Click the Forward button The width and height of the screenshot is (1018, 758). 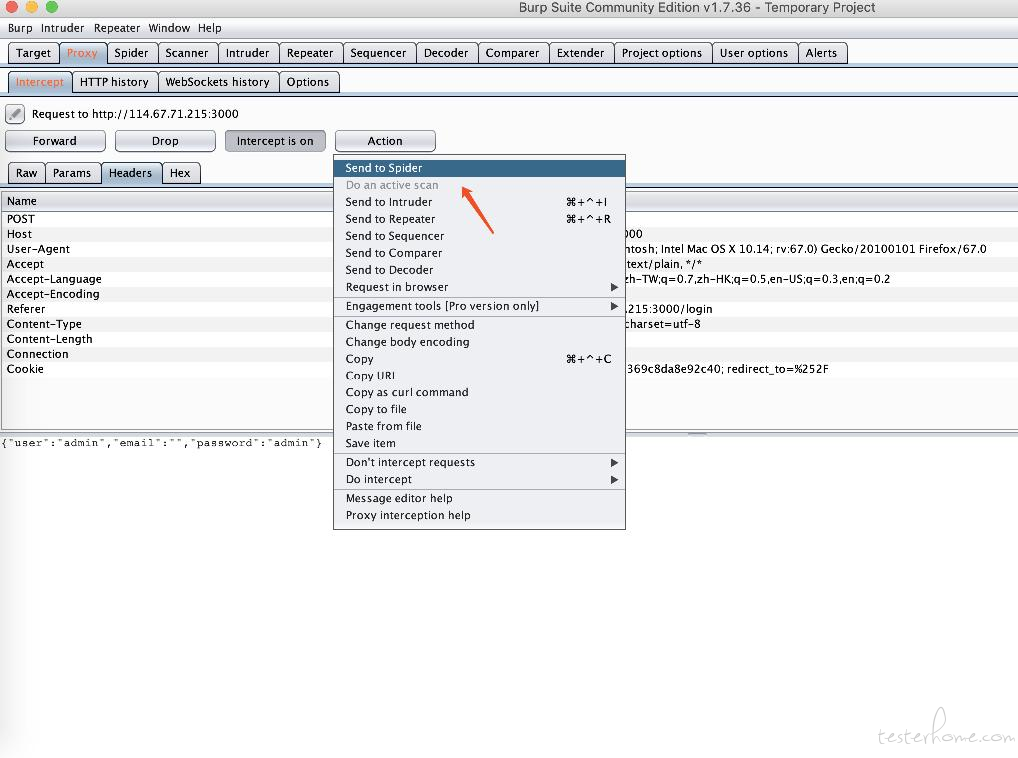(x=55, y=141)
